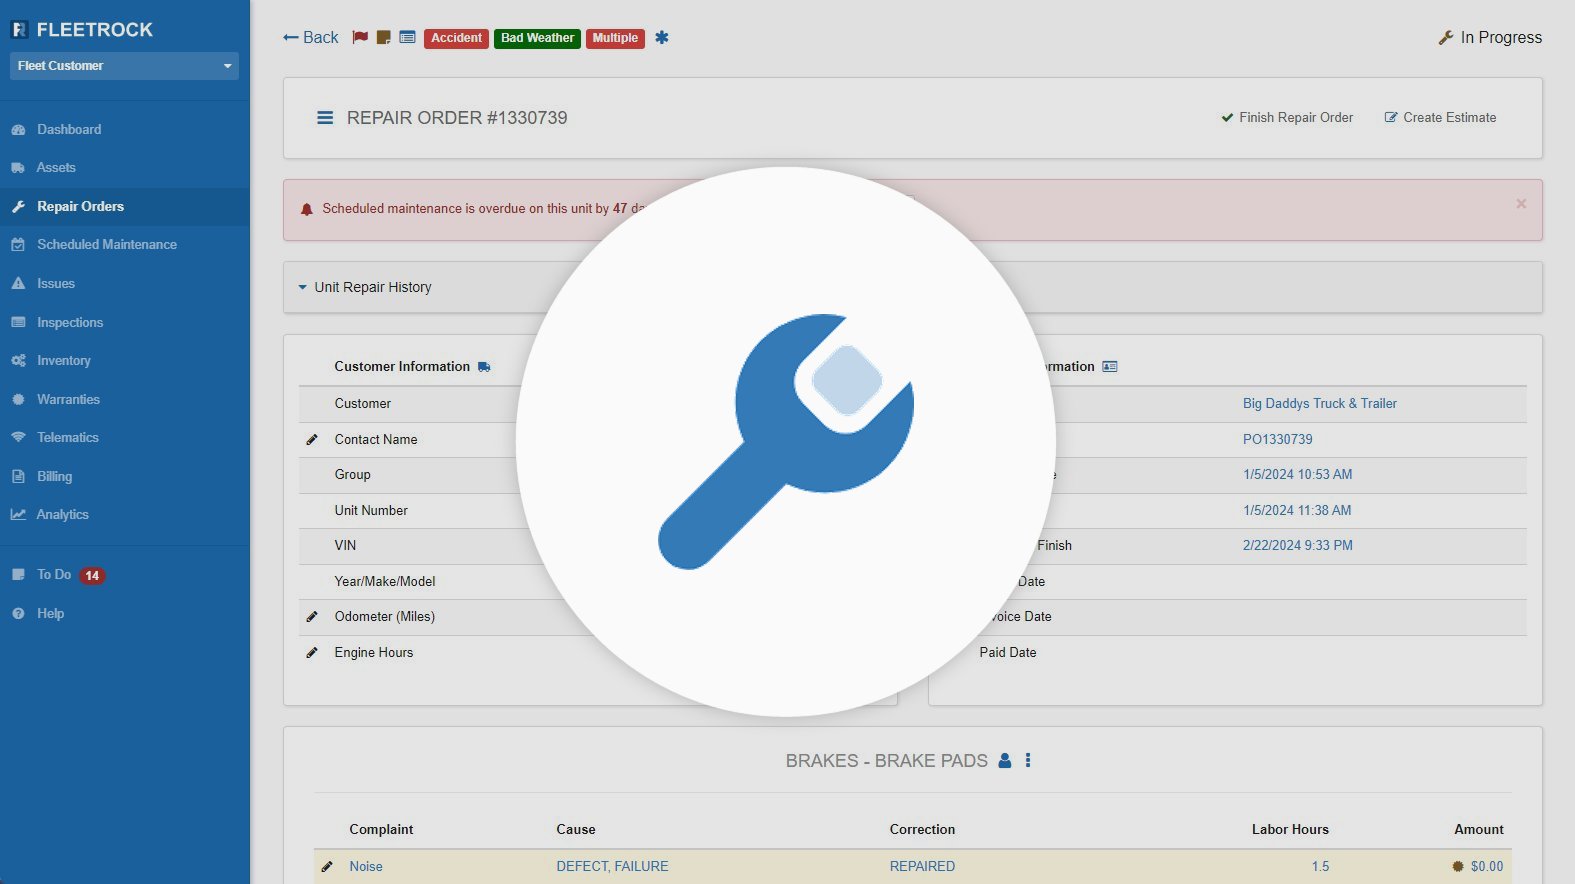
Task: Edit the Noise complaint row pencil
Action: tap(327, 867)
